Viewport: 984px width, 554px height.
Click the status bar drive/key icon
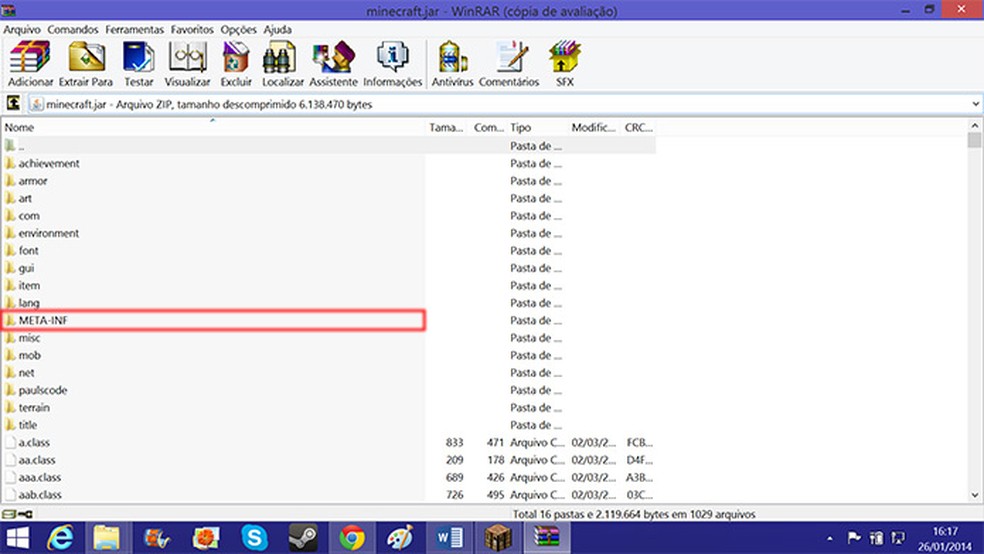[17, 514]
